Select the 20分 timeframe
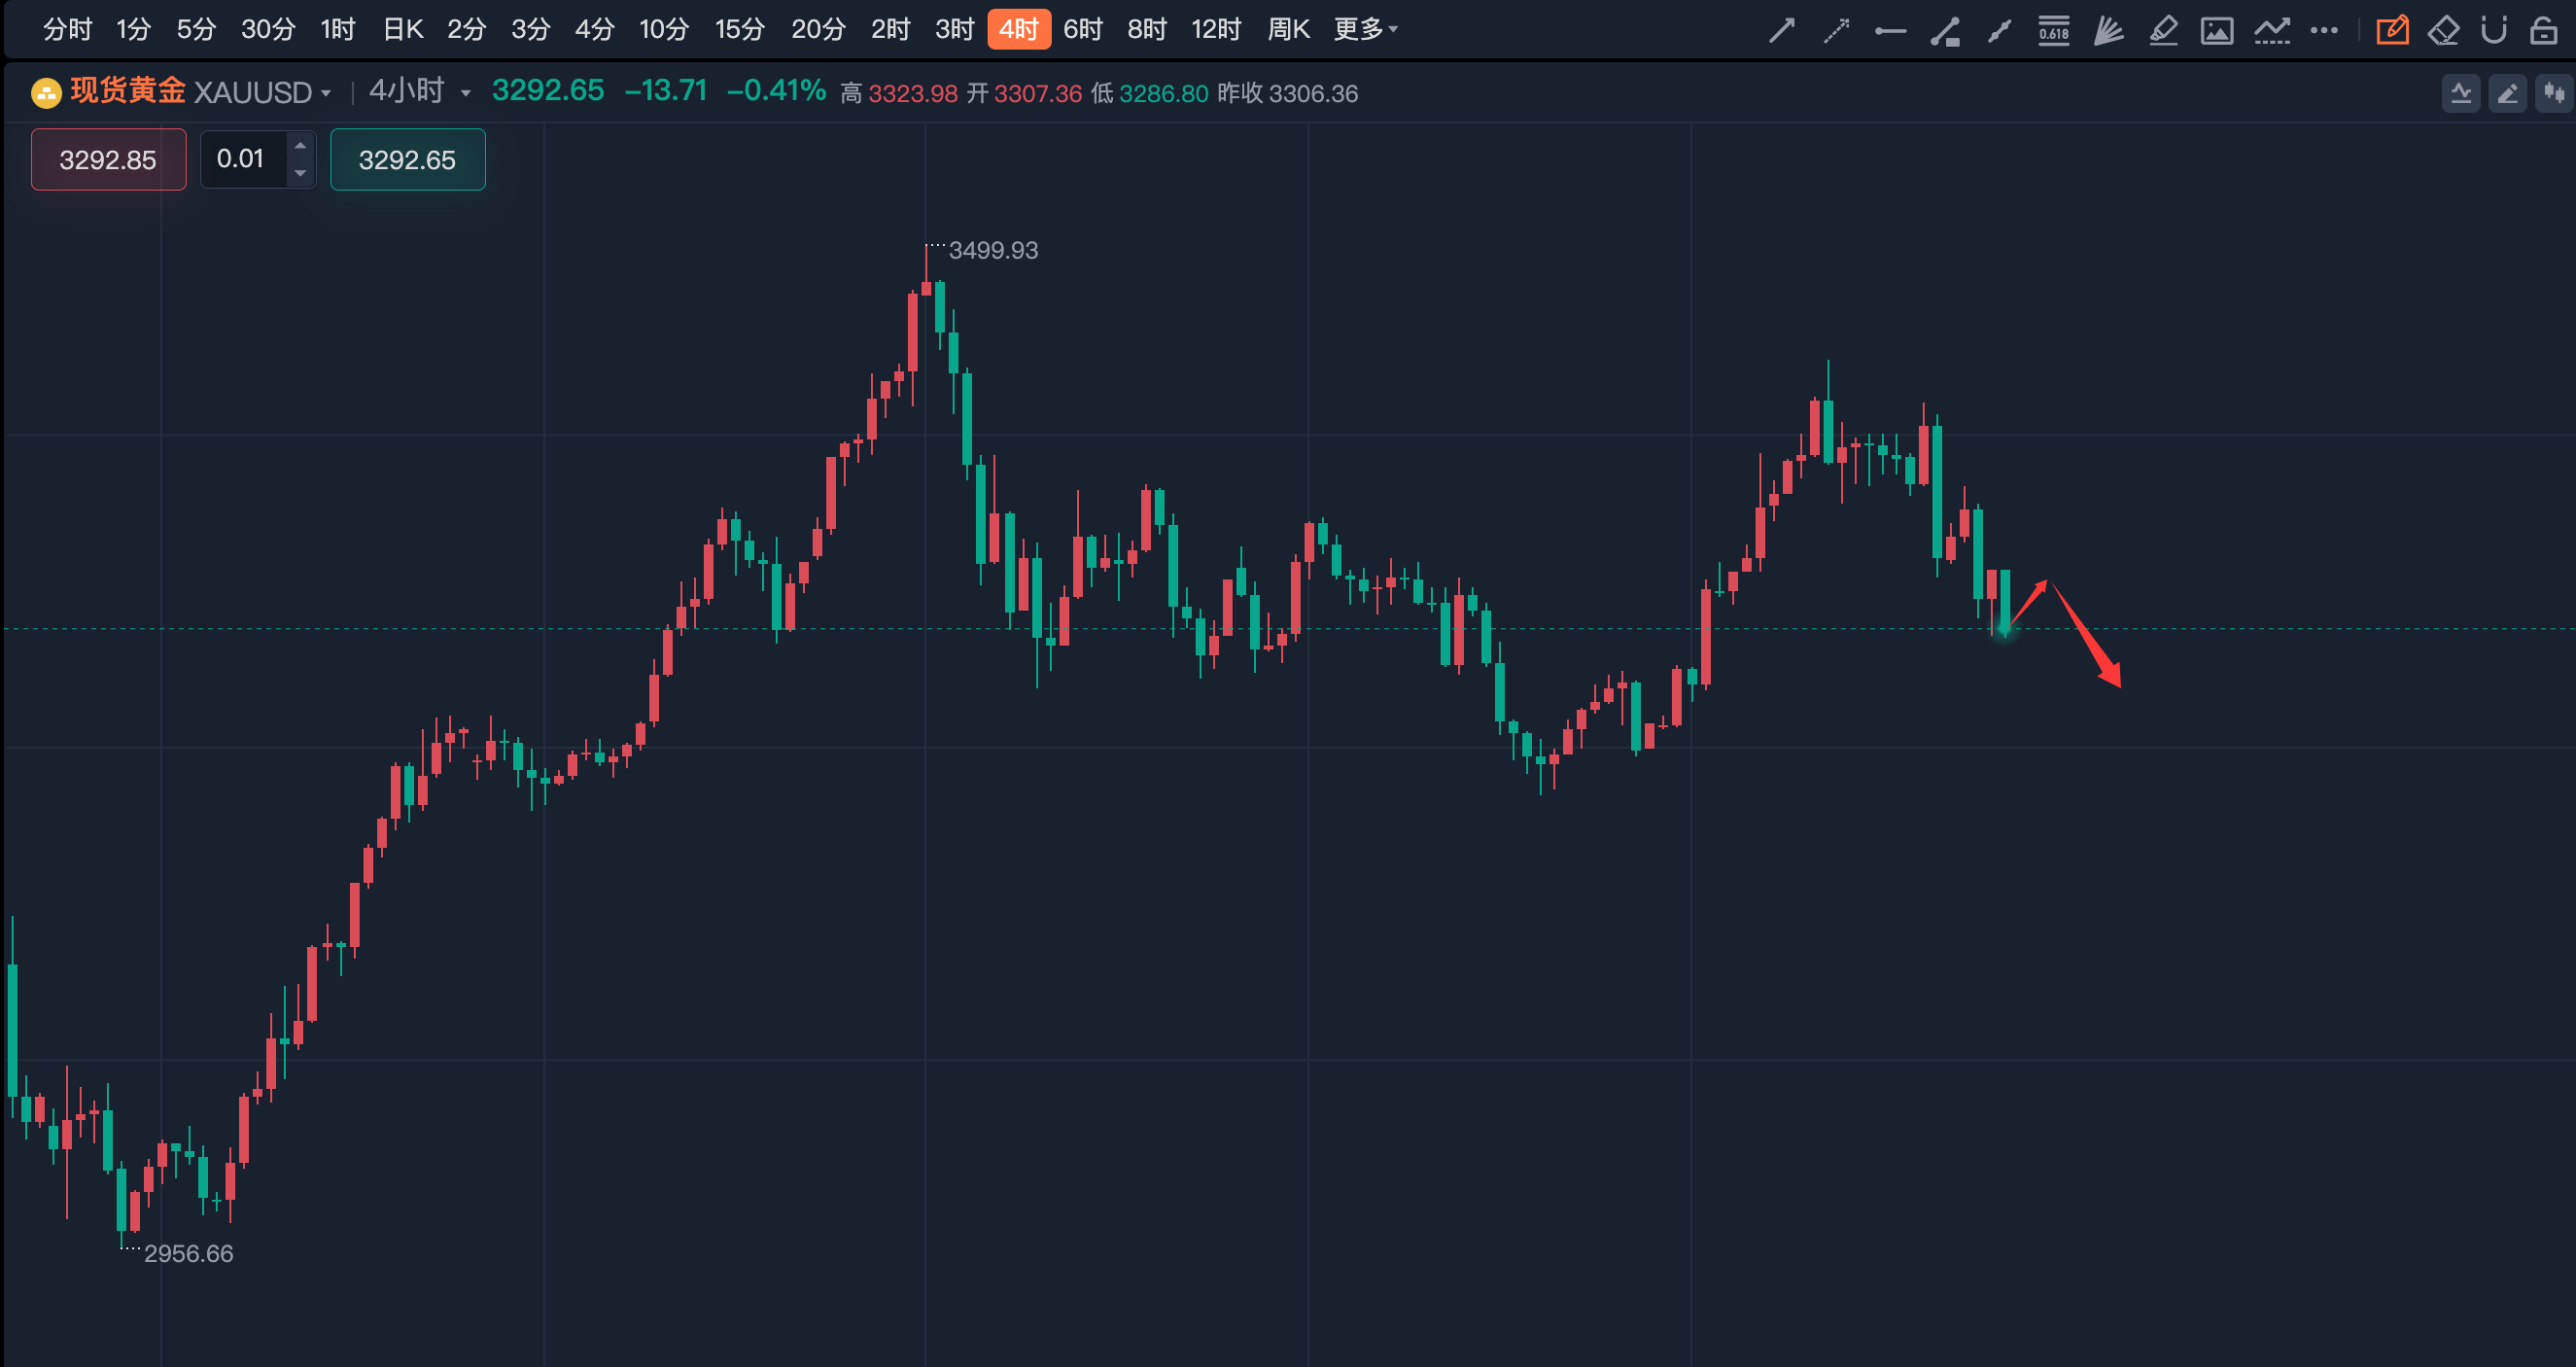The width and height of the screenshot is (2576, 1367). point(818,30)
